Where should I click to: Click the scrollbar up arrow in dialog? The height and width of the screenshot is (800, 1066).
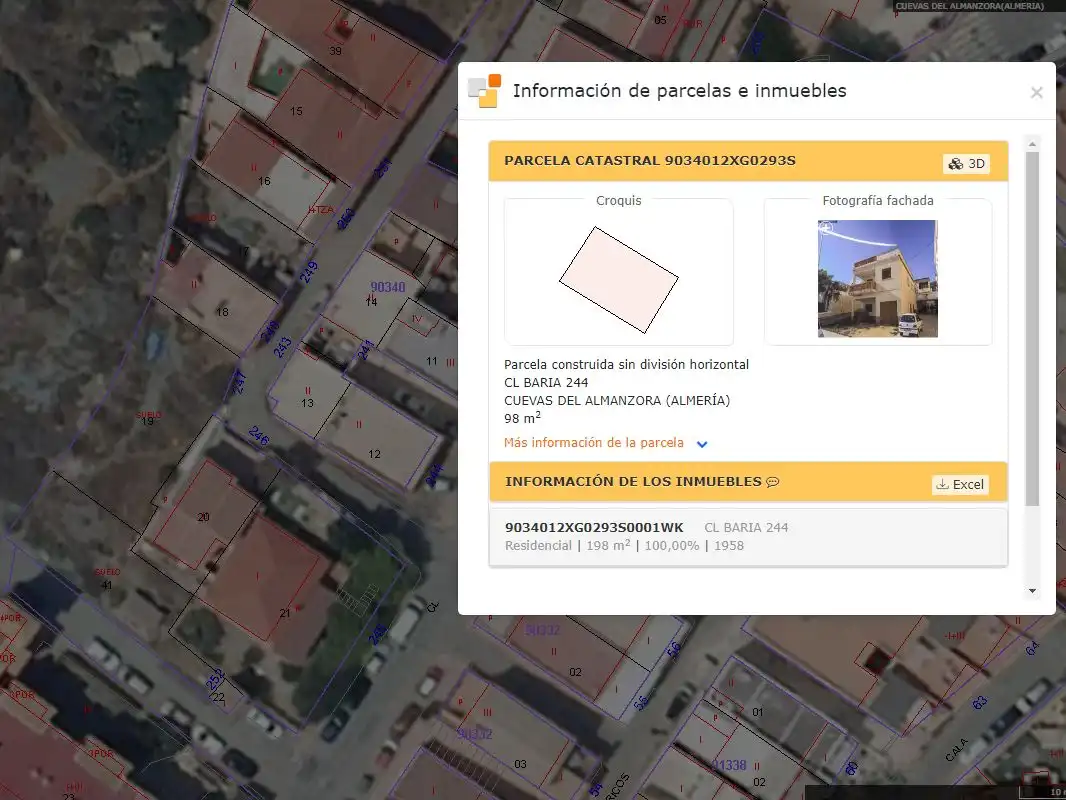click(1032, 144)
